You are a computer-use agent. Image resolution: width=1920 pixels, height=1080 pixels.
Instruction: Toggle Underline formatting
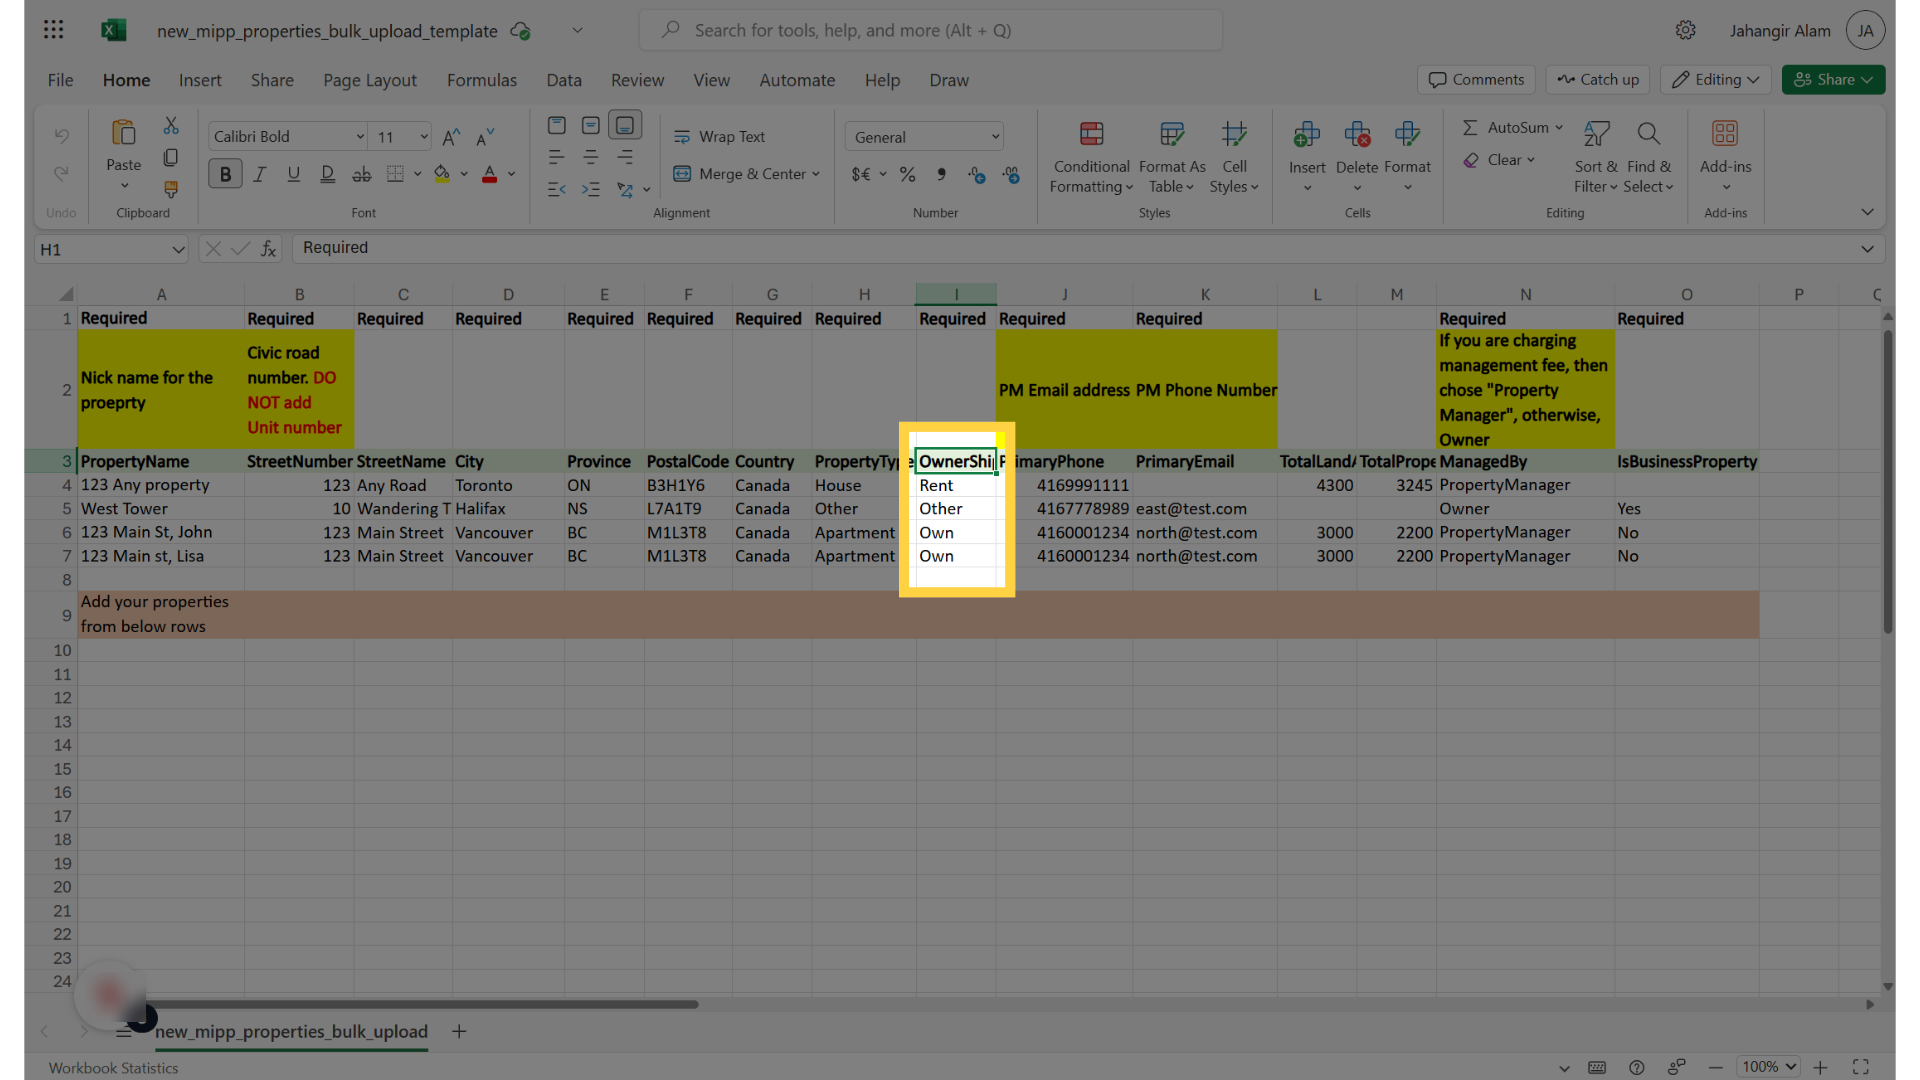point(293,174)
